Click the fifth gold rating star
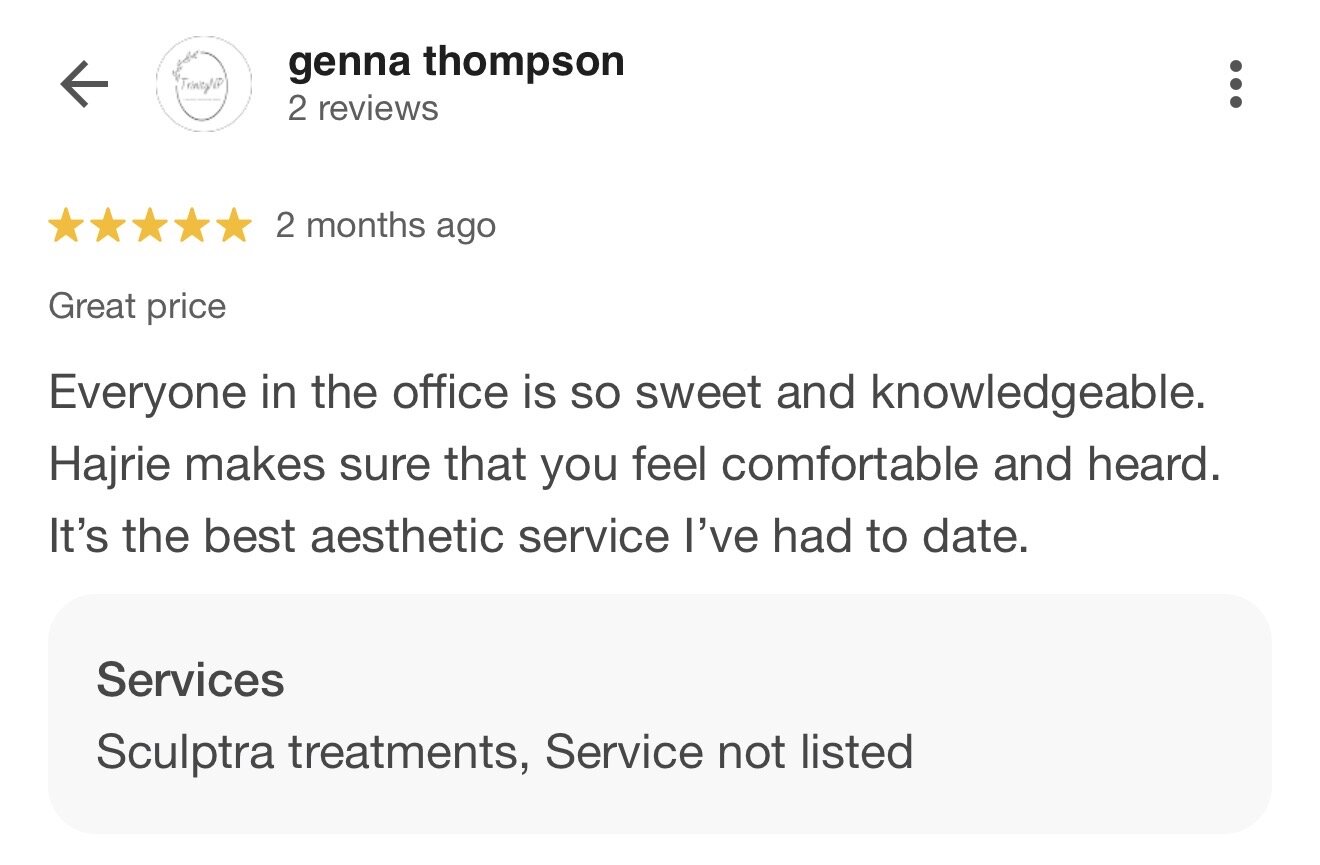1320x865 pixels. [234, 226]
